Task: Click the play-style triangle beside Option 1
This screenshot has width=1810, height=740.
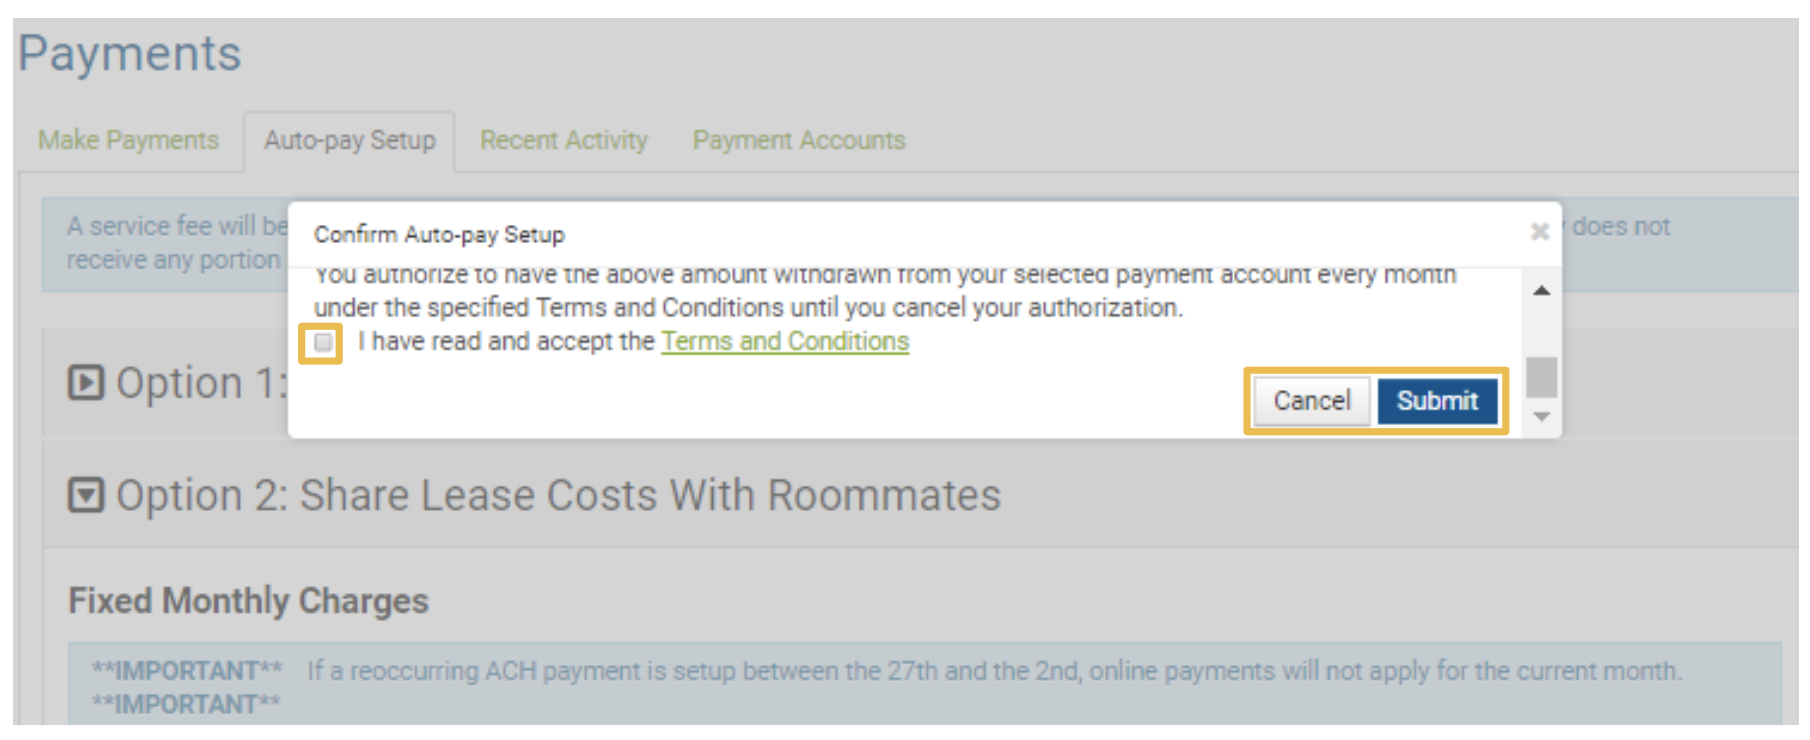Action: click(x=88, y=381)
